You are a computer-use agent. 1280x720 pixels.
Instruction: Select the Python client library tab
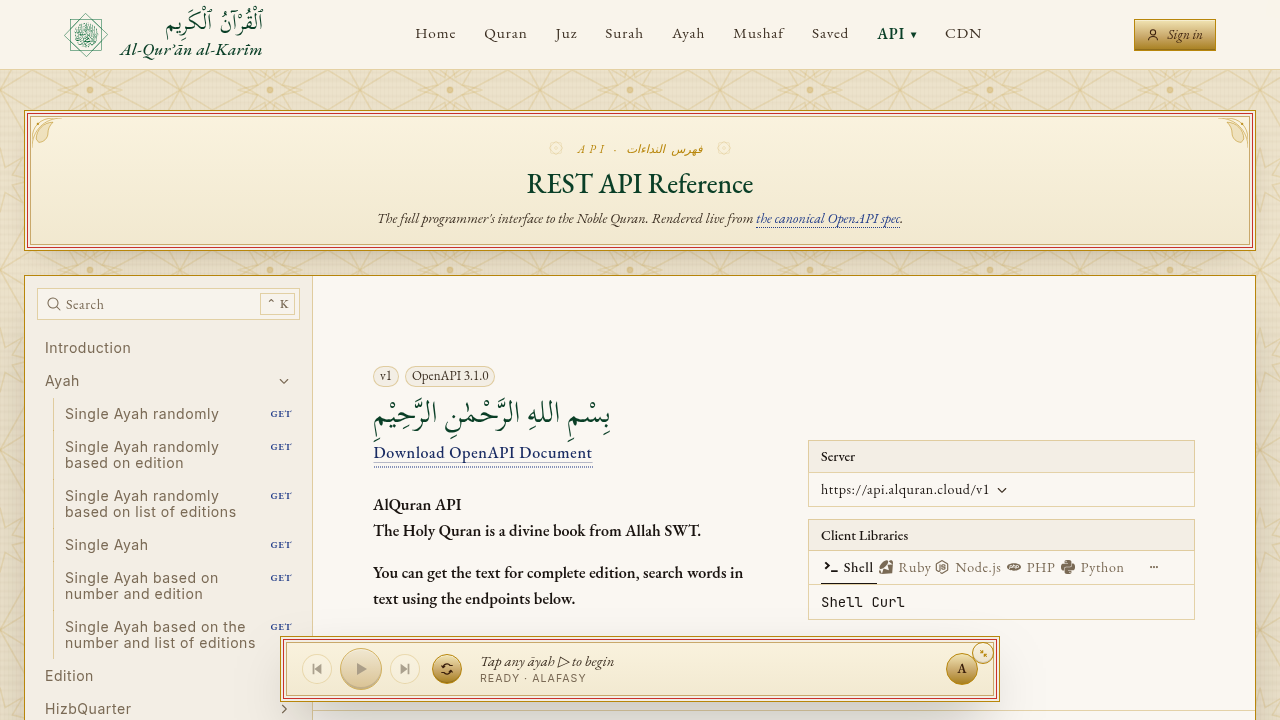click(x=1093, y=567)
